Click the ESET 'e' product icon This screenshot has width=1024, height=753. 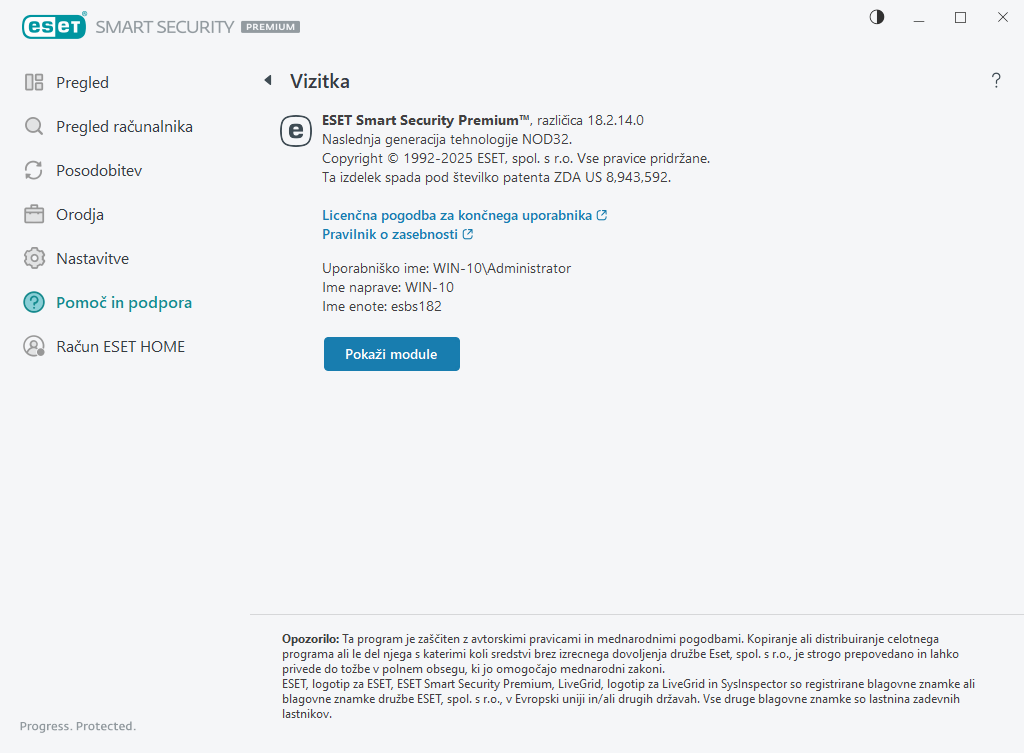click(x=295, y=131)
